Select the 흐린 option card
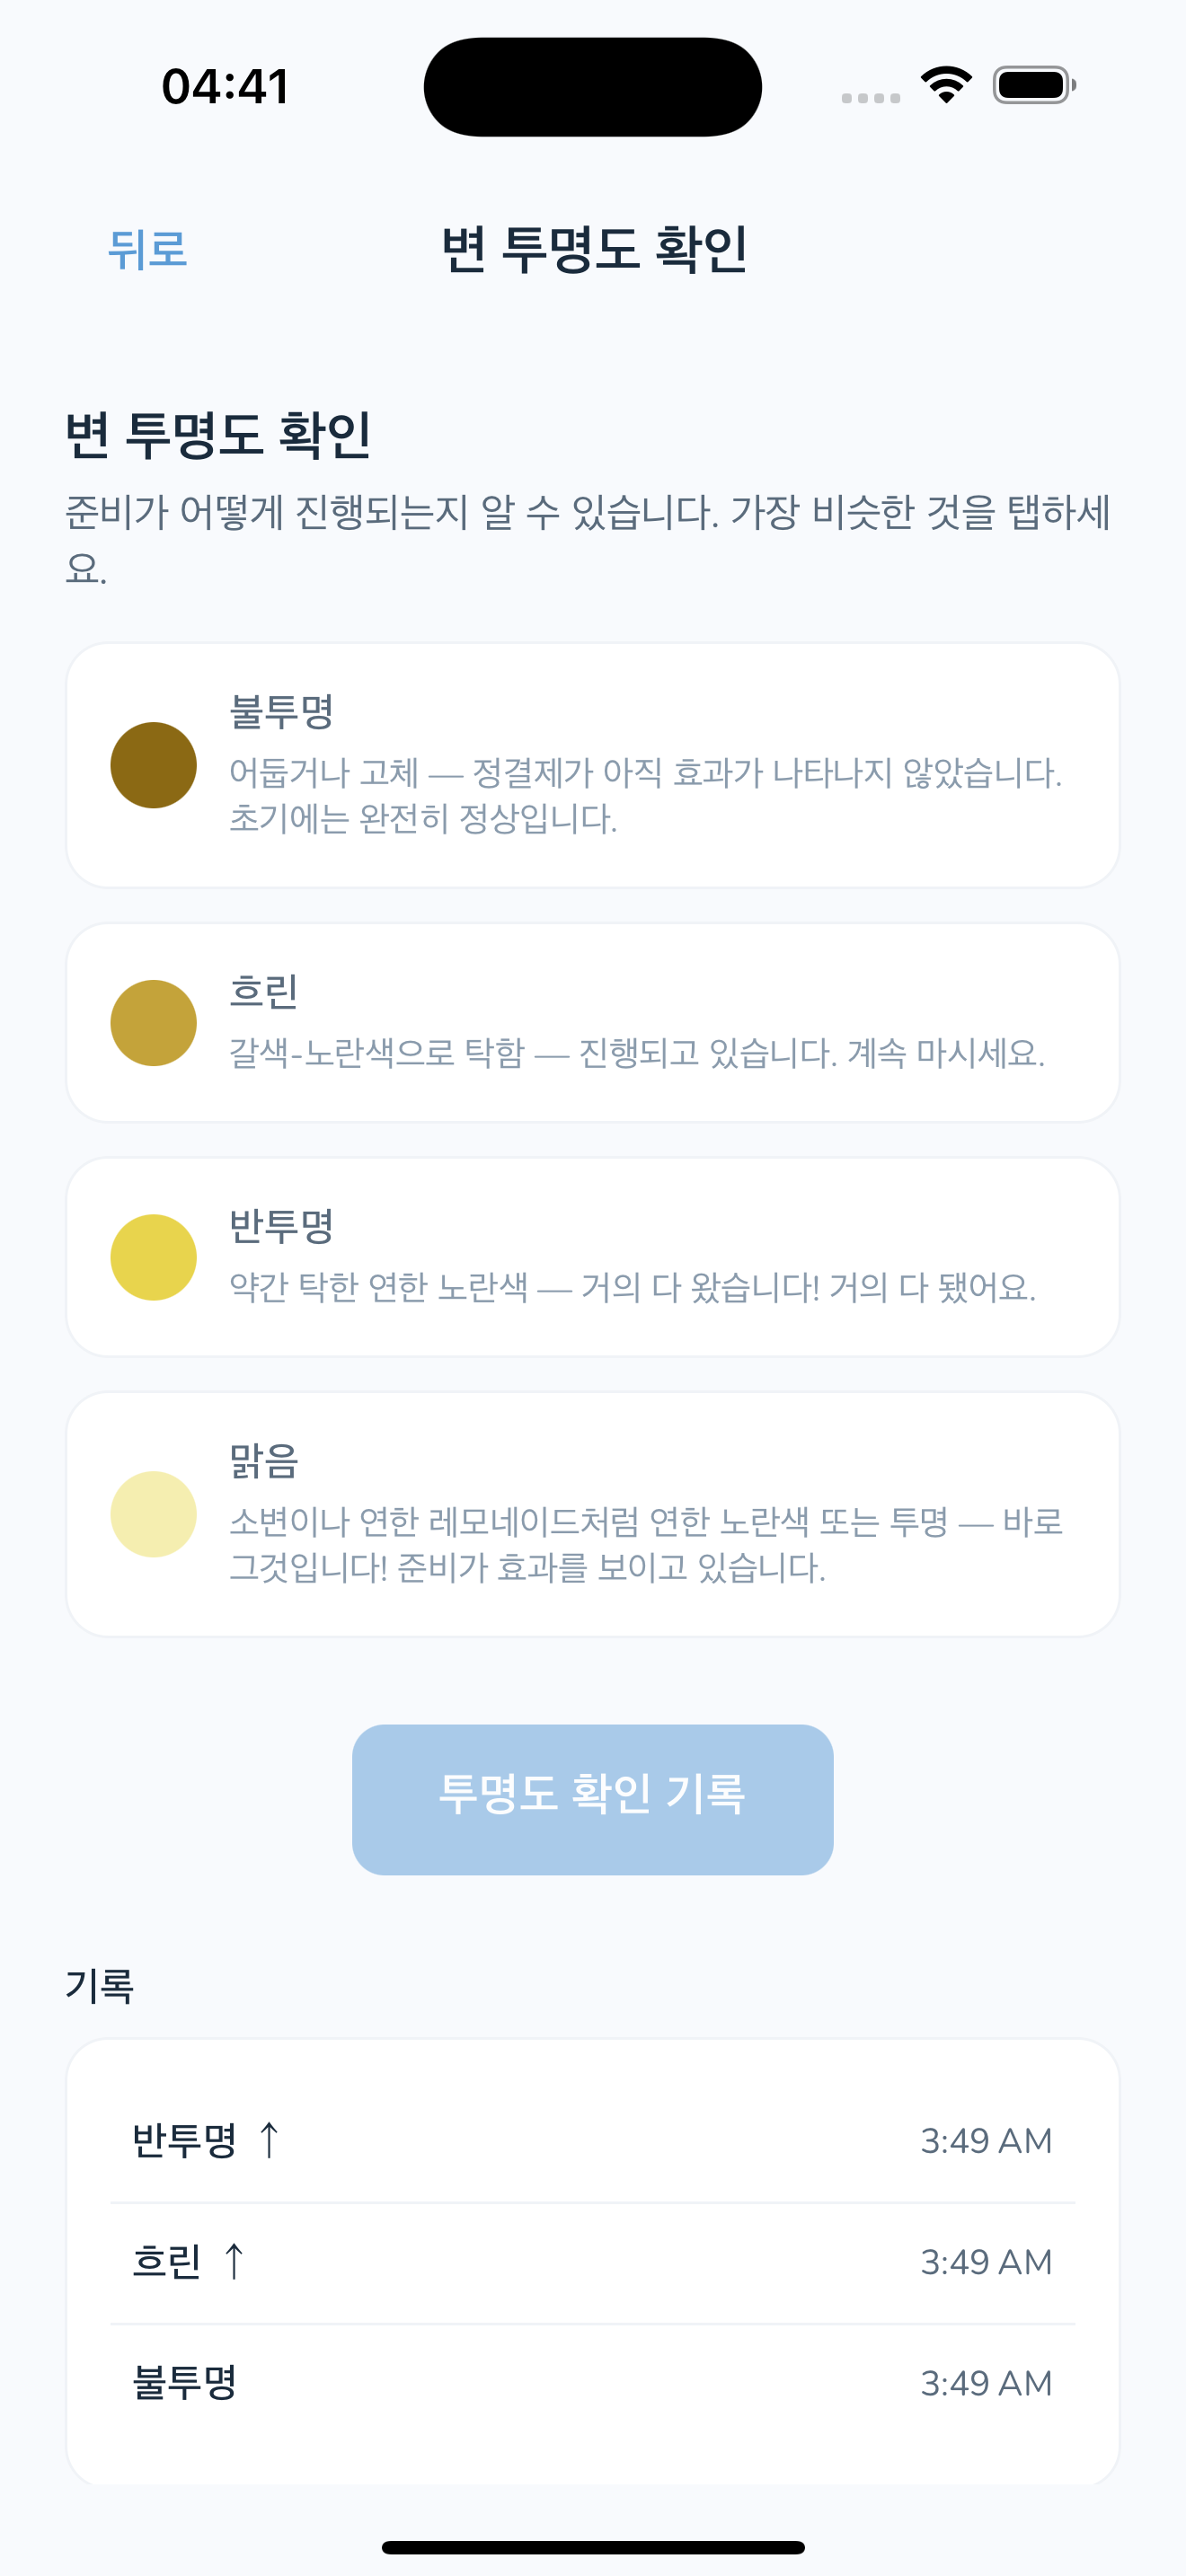Image resolution: width=1186 pixels, height=2576 pixels. tap(593, 1022)
